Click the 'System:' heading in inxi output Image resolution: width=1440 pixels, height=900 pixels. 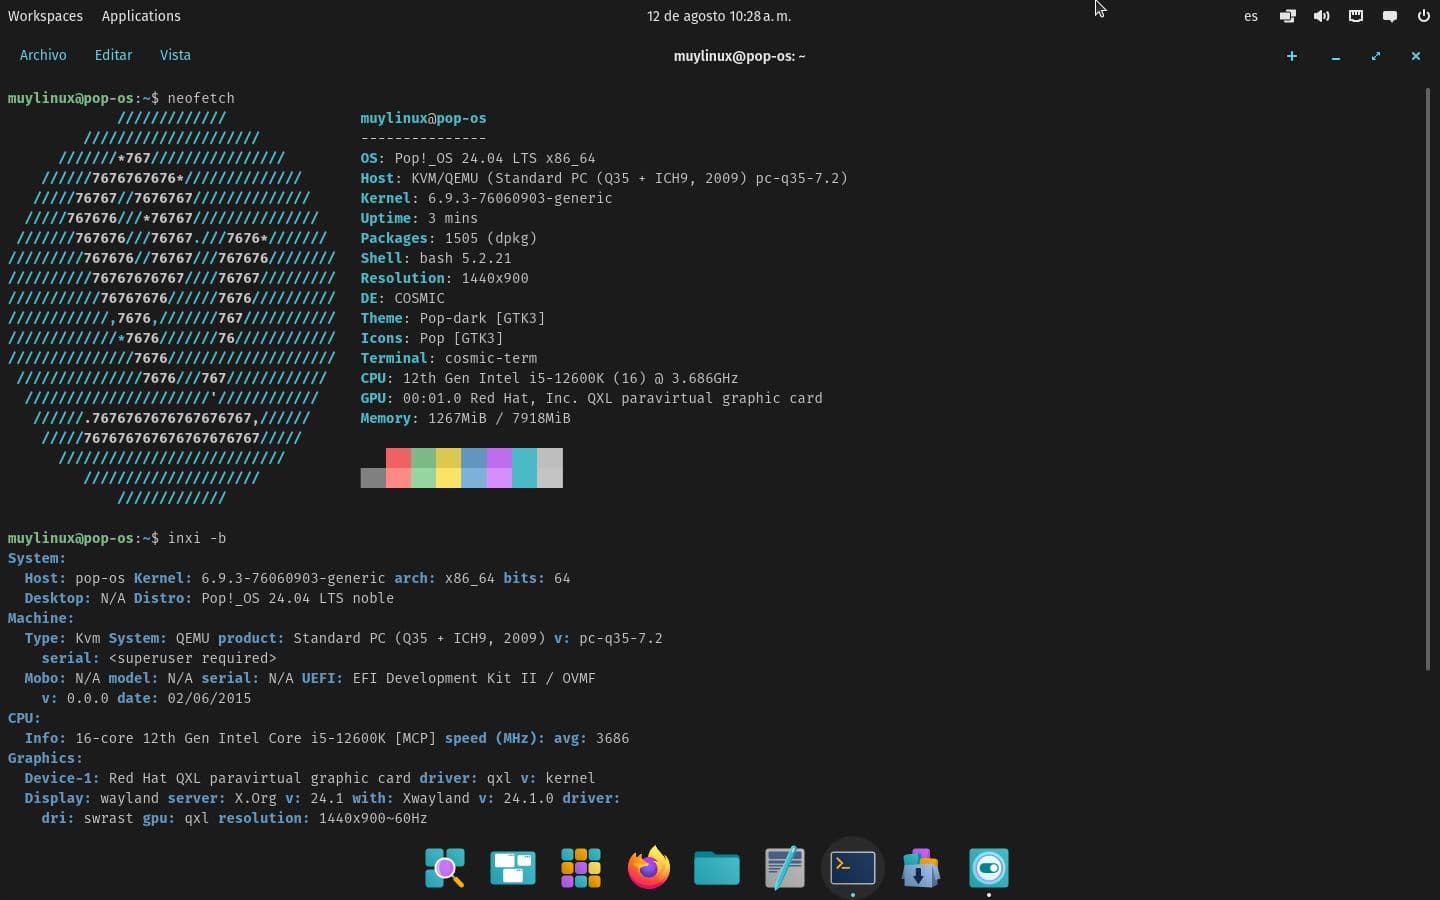click(x=37, y=558)
